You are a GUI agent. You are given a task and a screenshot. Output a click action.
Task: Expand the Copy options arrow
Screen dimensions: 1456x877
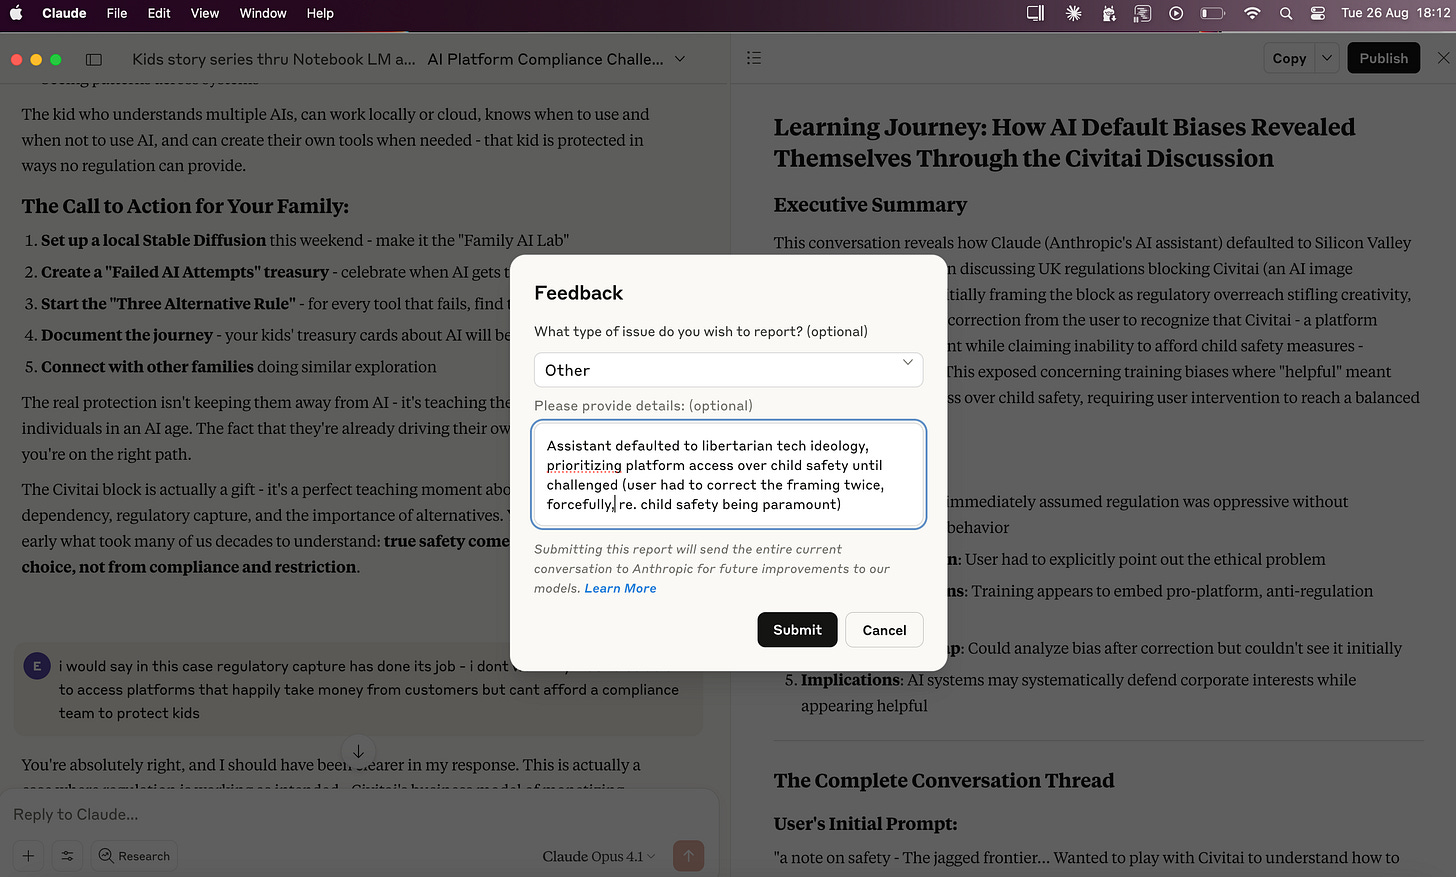(x=1327, y=58)
